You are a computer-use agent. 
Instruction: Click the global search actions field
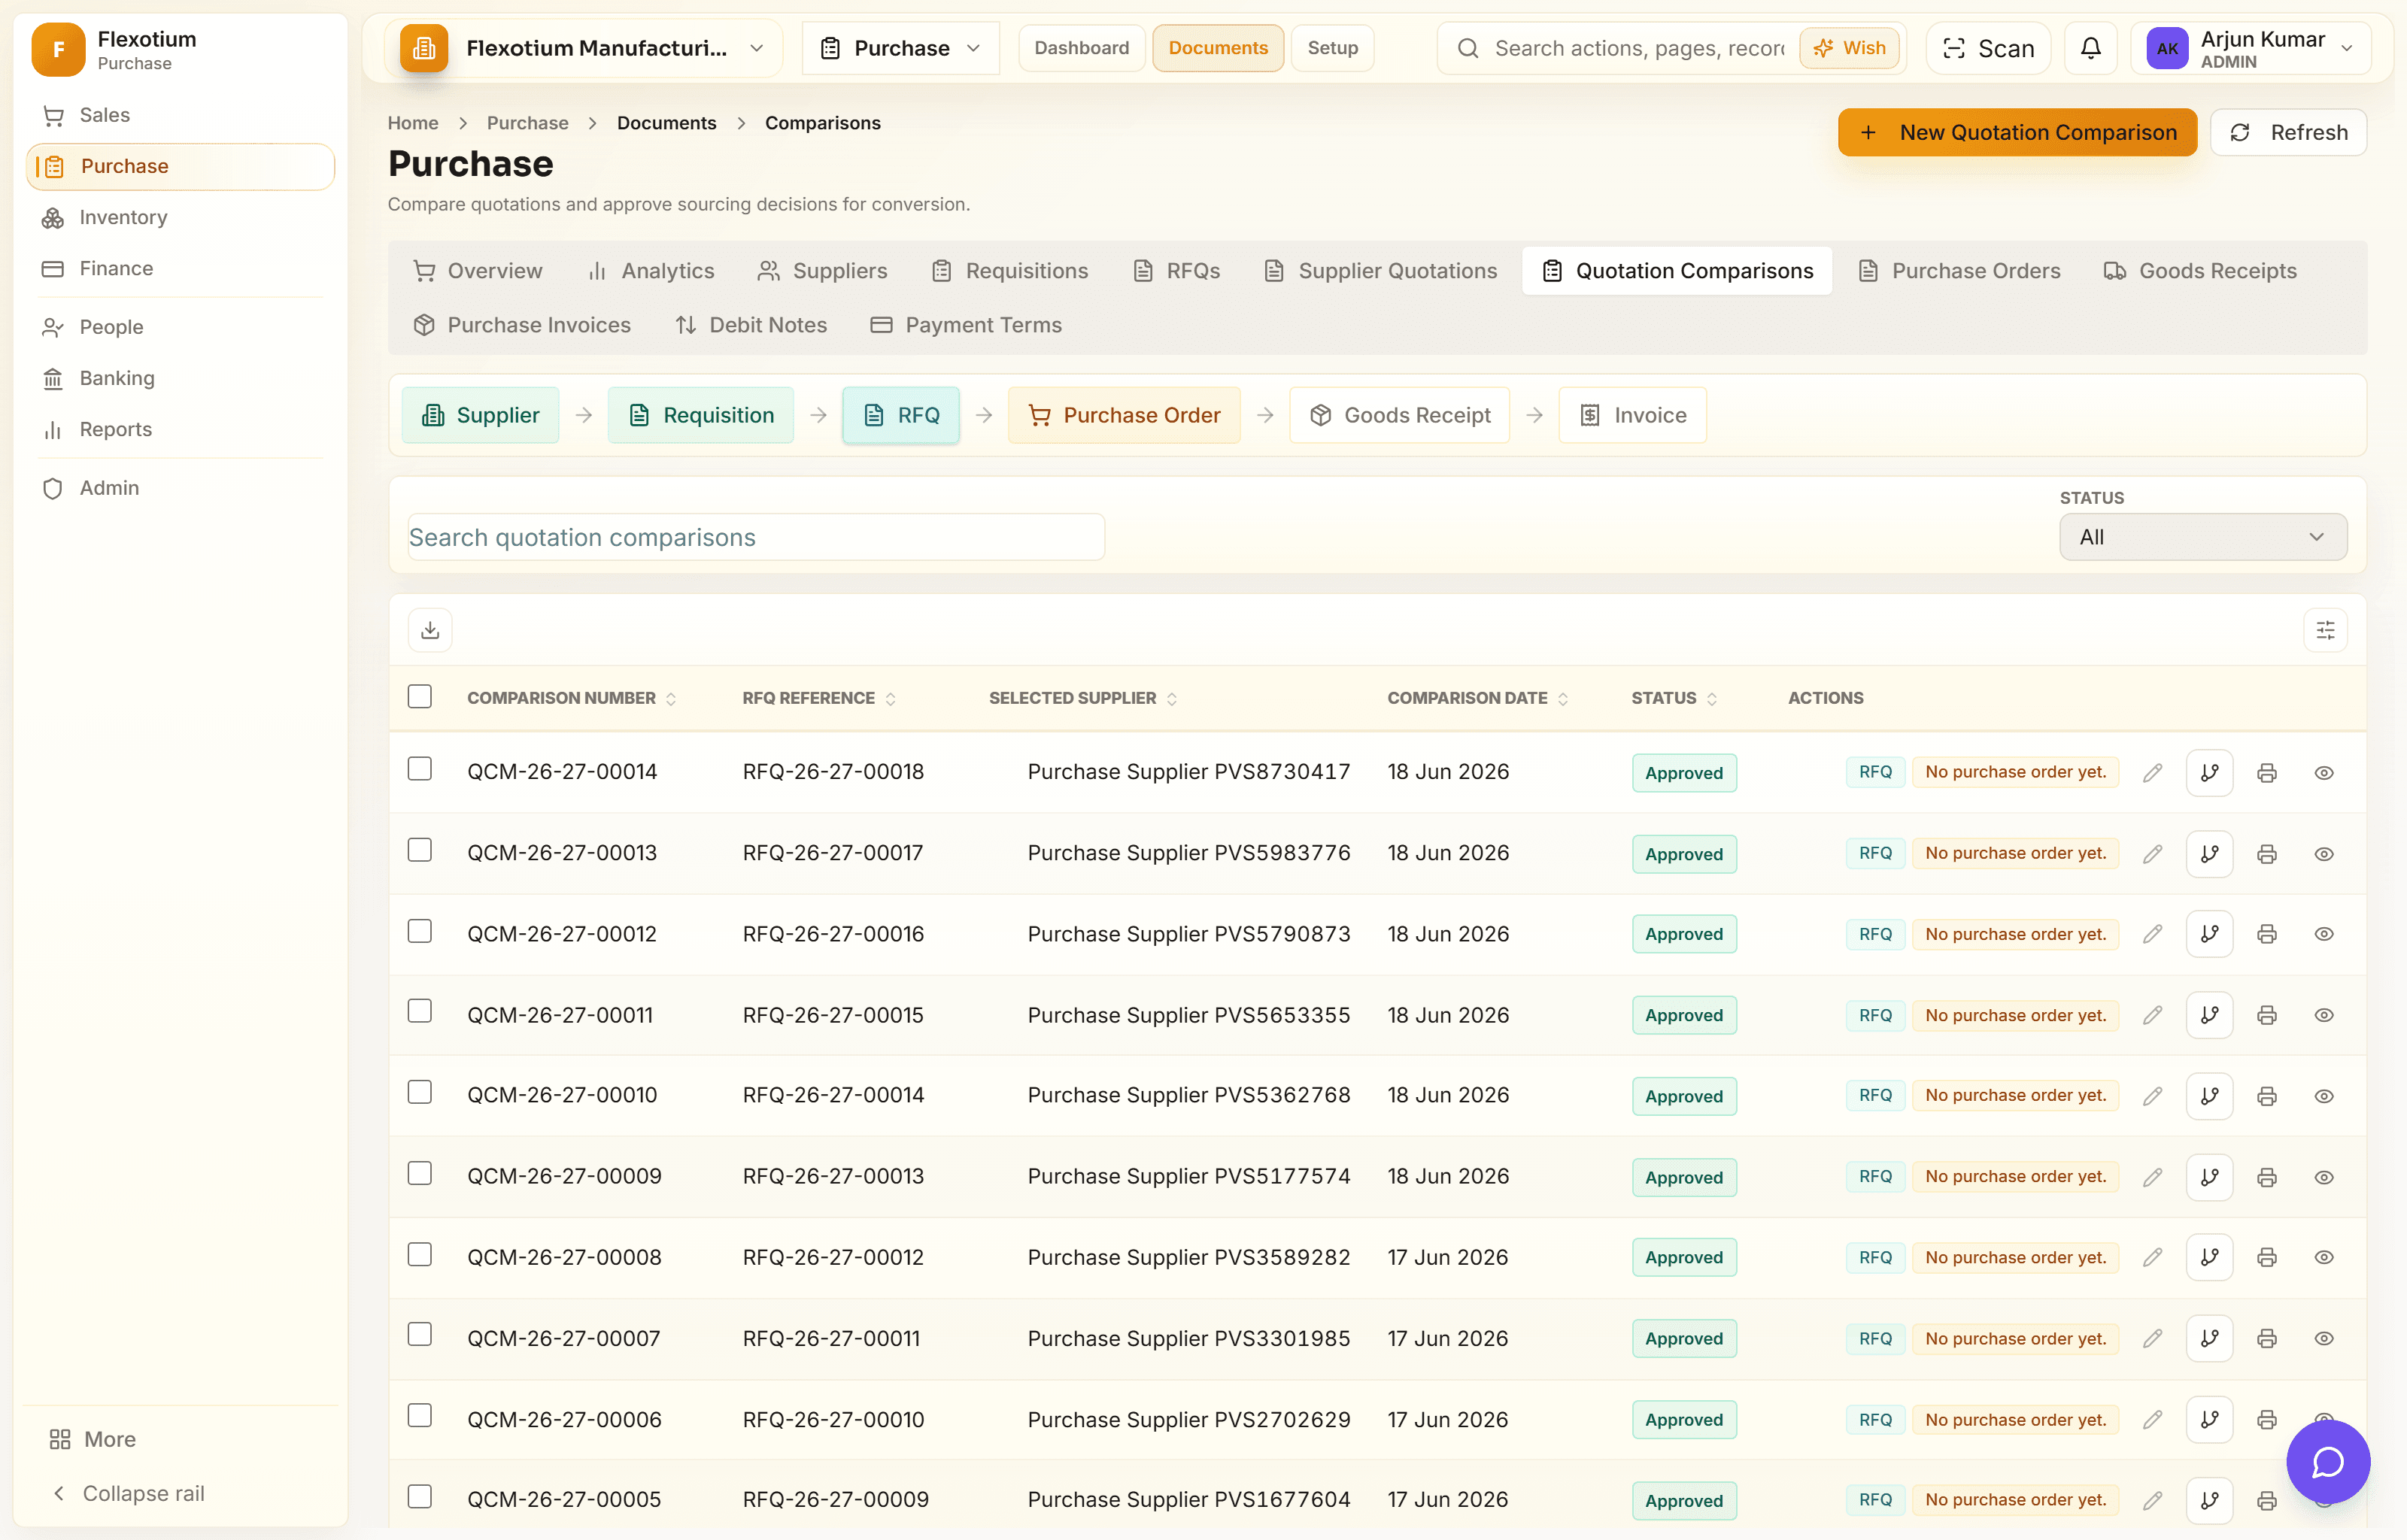click(x=1638, y=48)
